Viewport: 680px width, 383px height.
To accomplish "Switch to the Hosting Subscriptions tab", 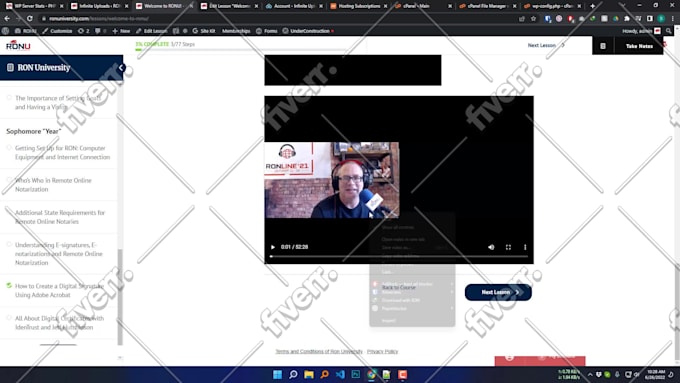I will click(358, 6).
